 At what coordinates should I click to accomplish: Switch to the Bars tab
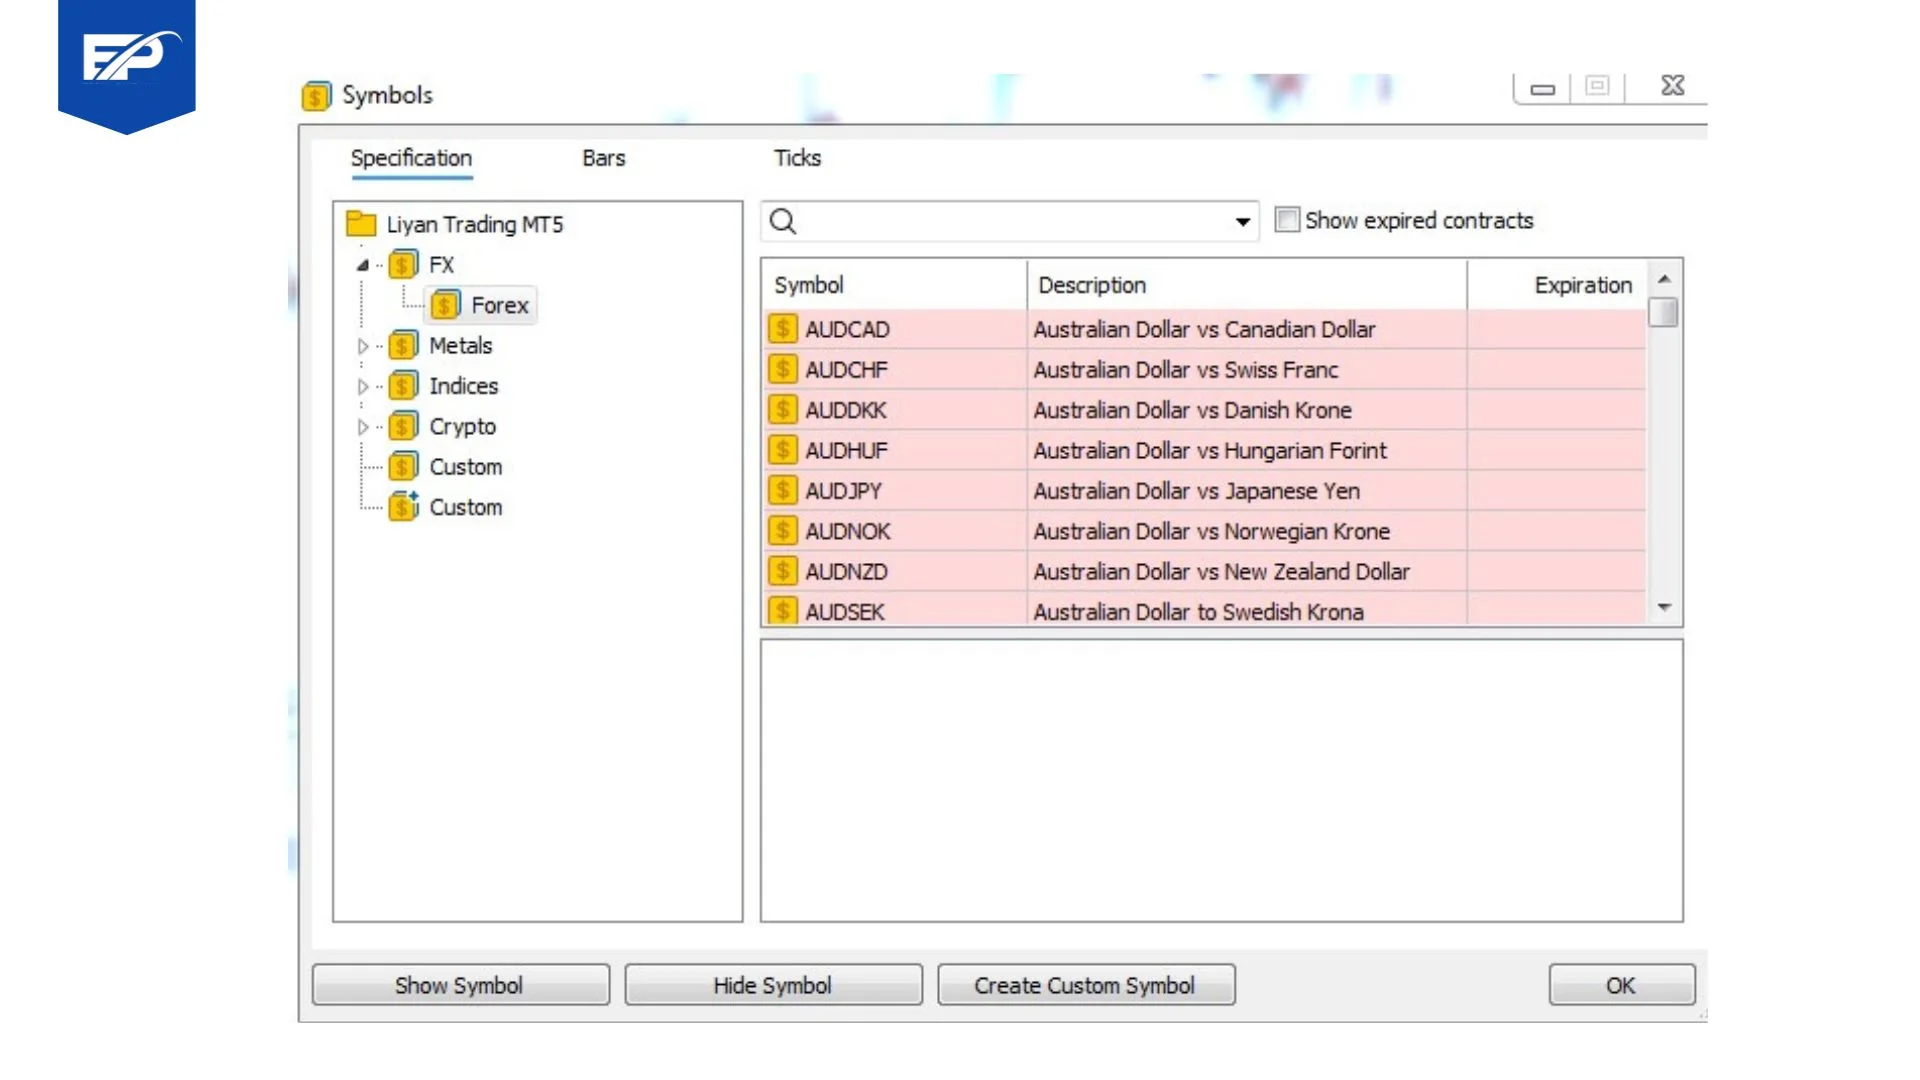click(603, 158)
